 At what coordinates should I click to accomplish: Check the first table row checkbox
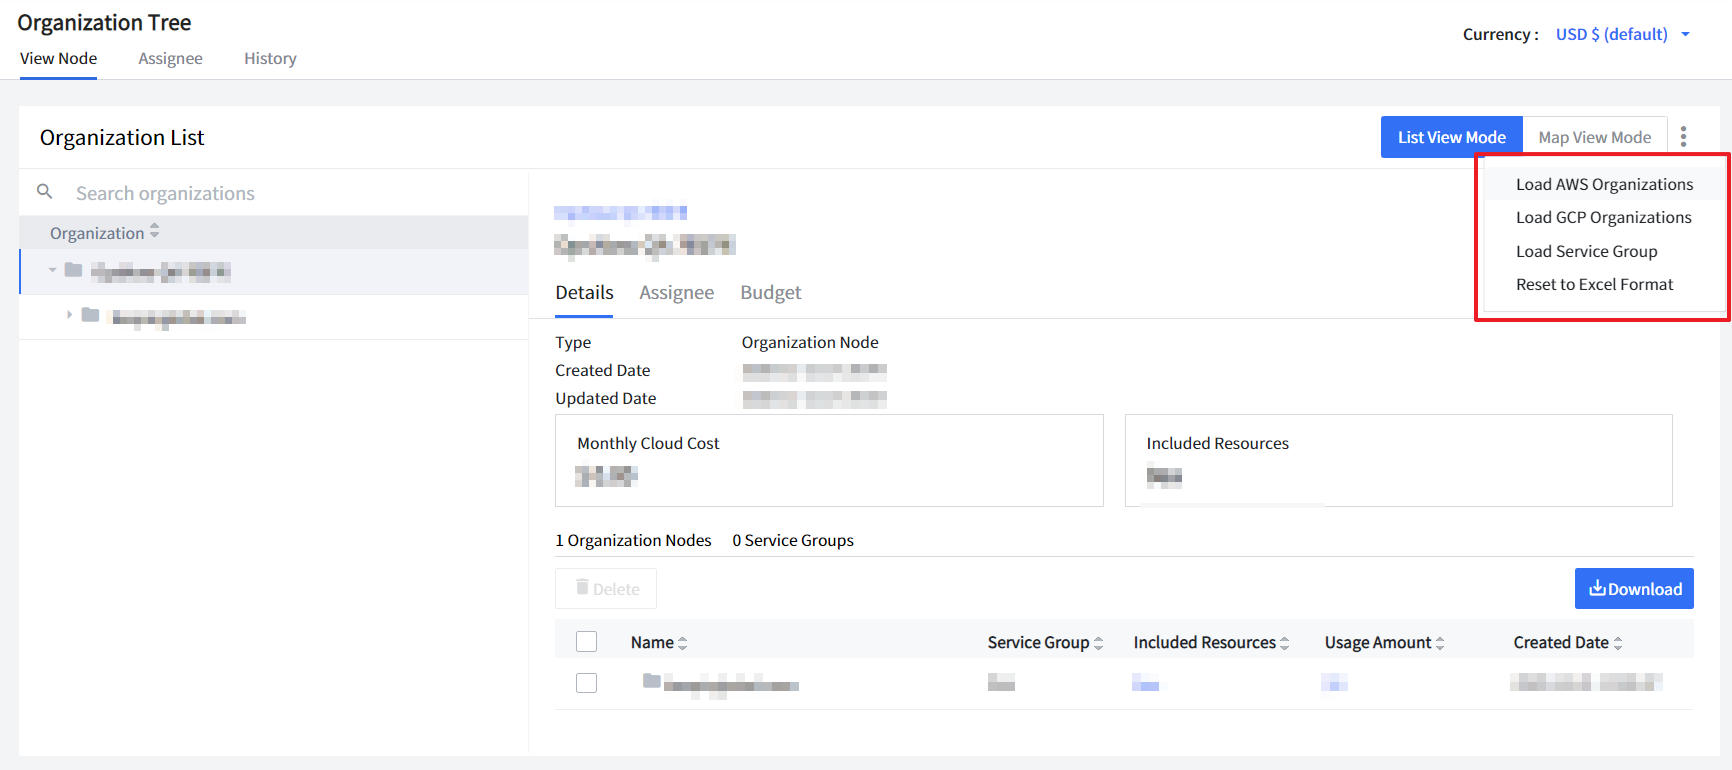point(587,683)
